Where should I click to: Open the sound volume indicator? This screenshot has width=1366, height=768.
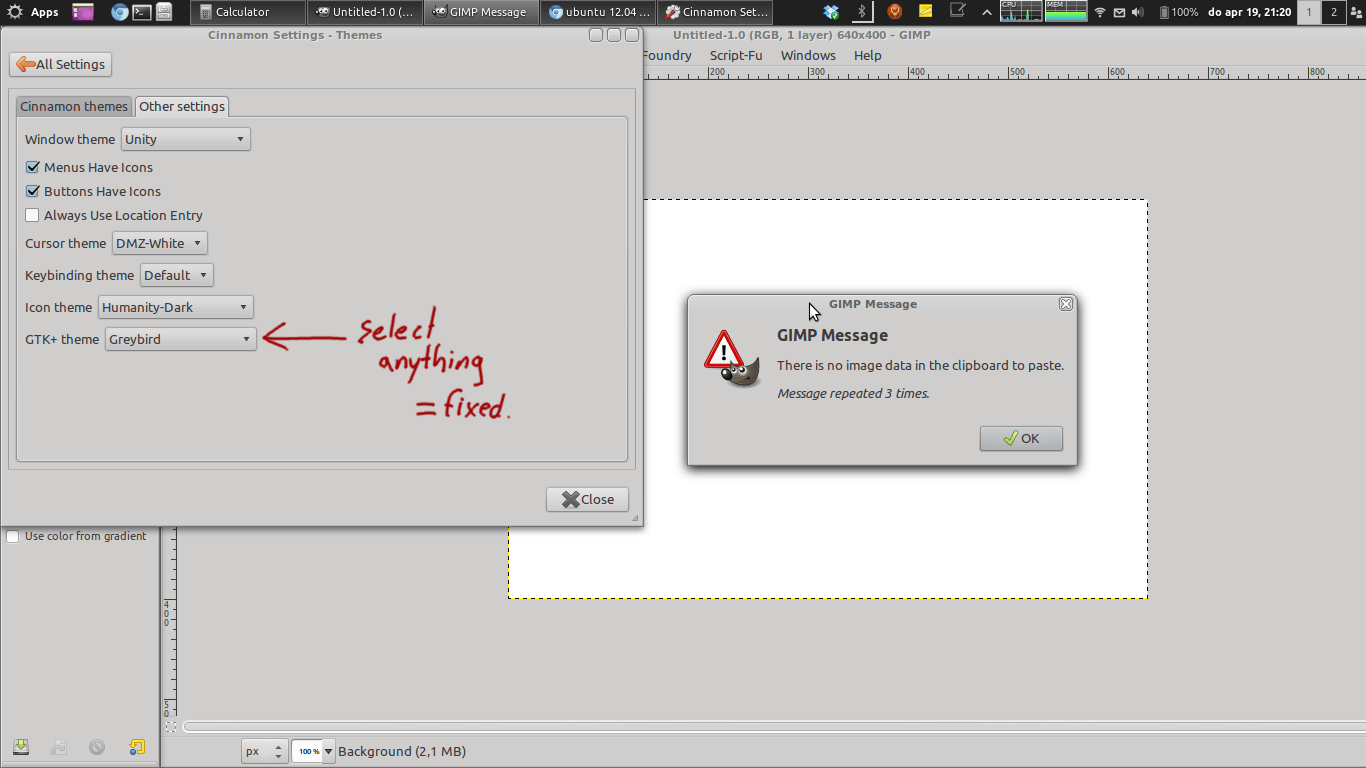[x=1138, y=12]
